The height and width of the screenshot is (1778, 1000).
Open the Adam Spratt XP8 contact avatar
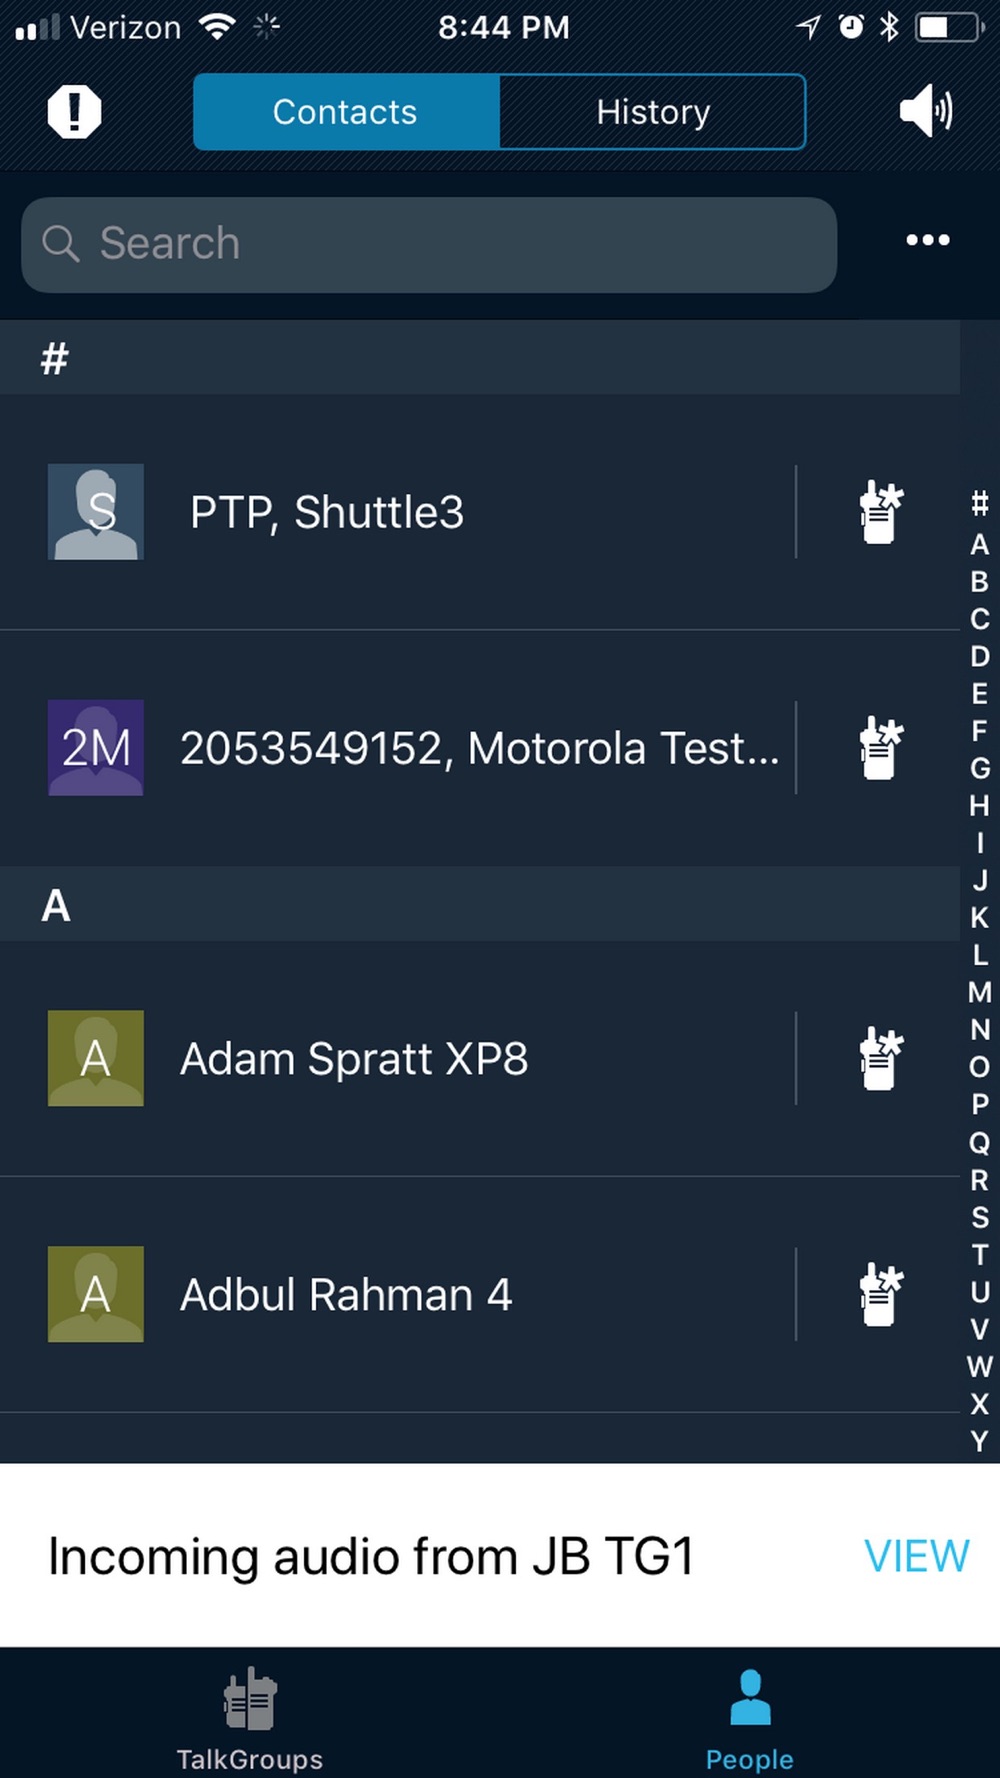click(x=96, y=1058)
